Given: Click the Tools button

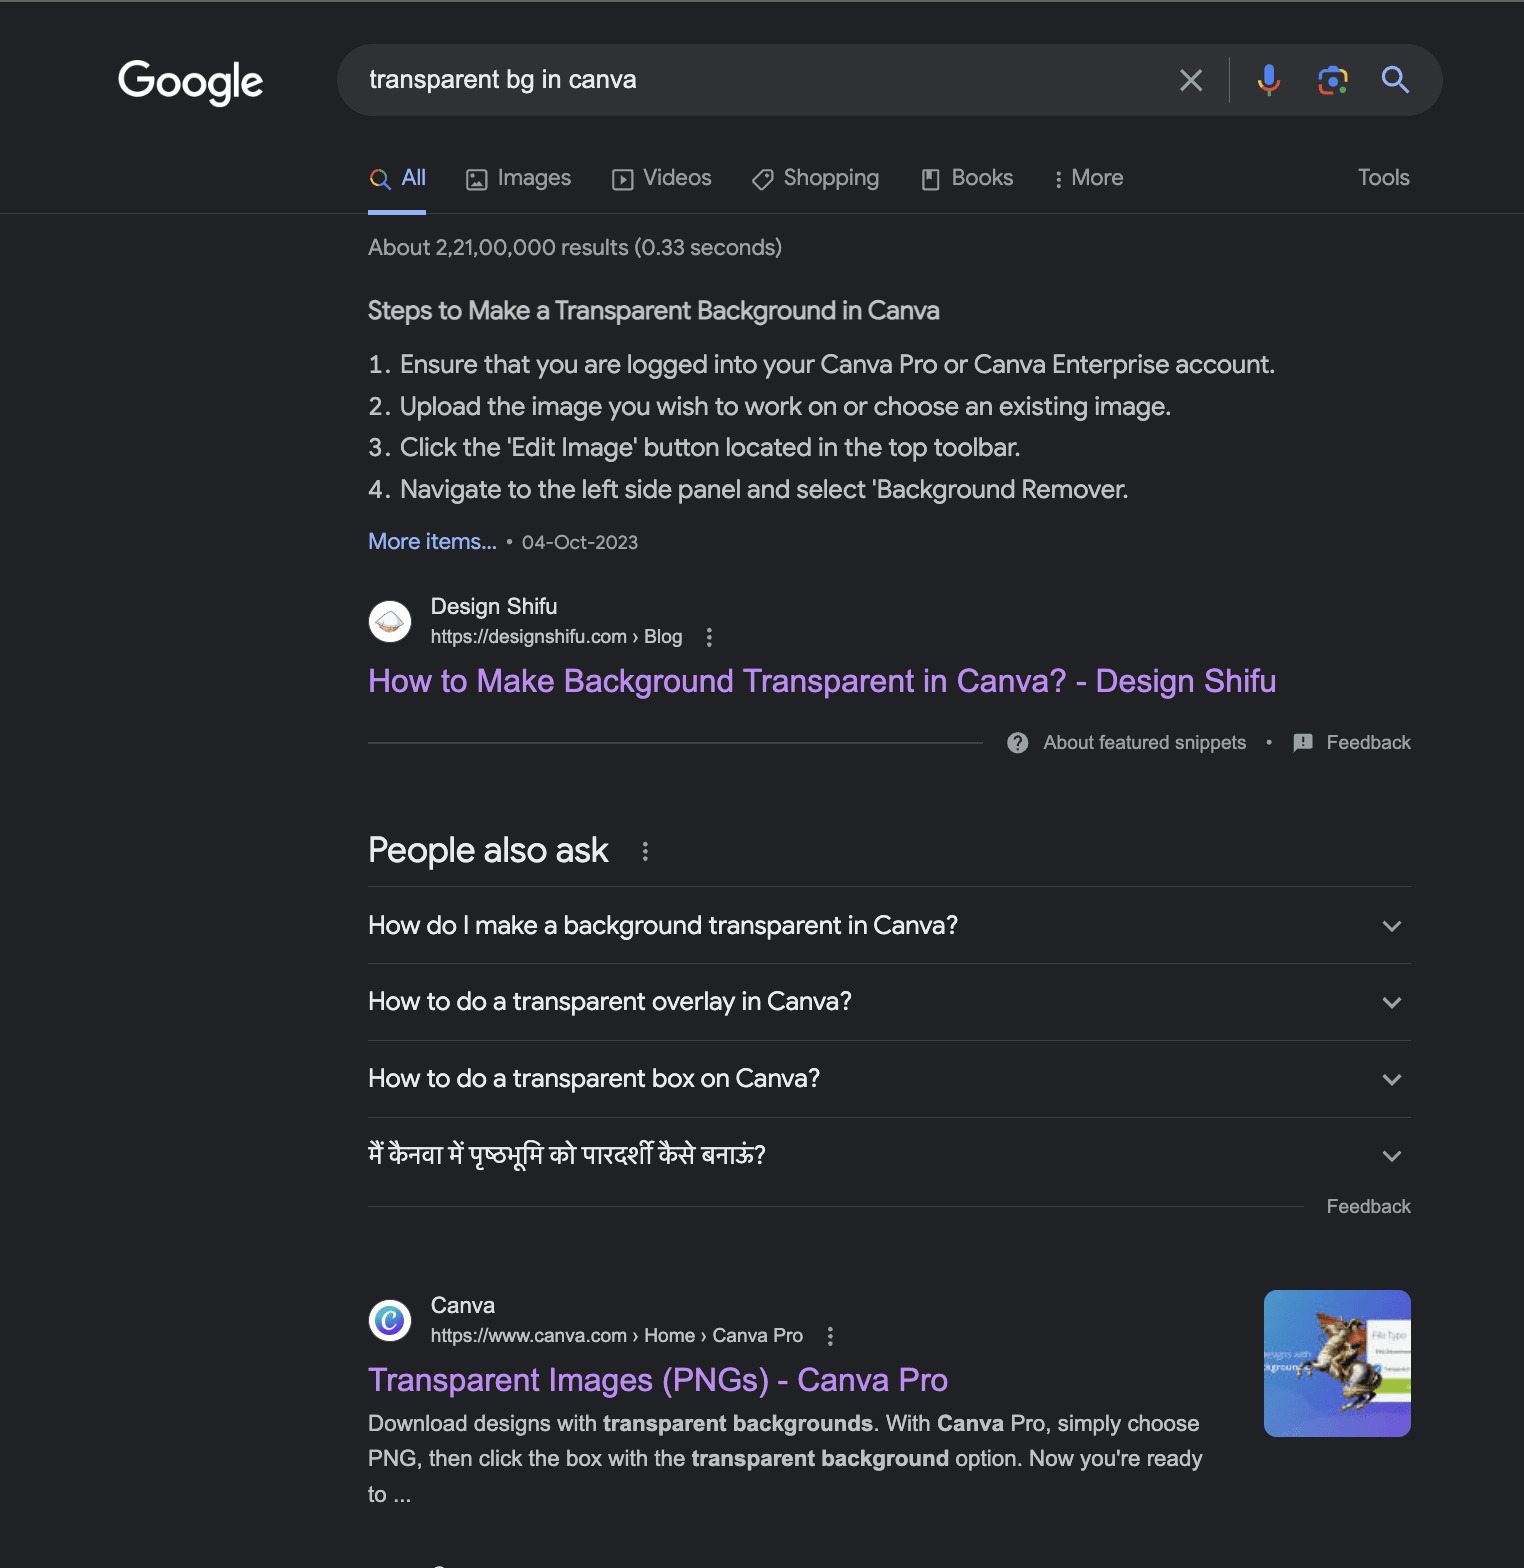Looking at the screenshot, I should pyautogui.click(x=1383, y=178).
